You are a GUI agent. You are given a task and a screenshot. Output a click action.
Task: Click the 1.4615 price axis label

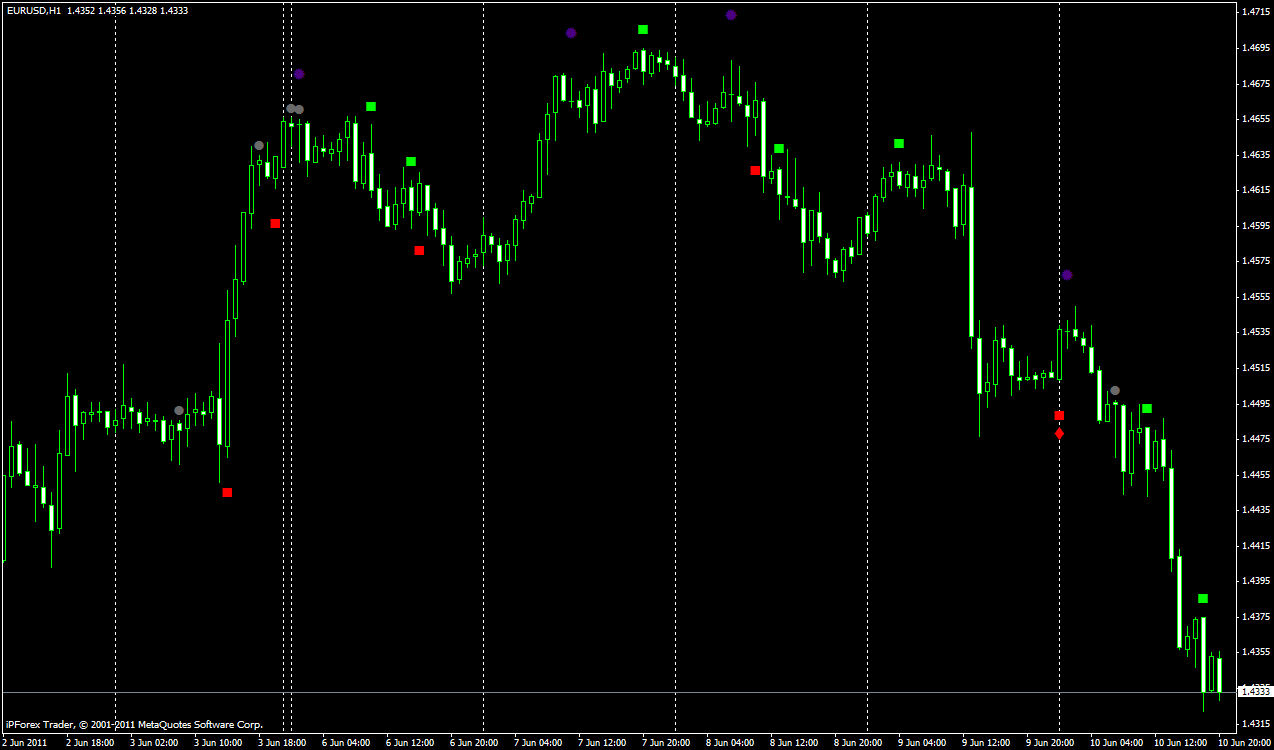coord(1255,190)
